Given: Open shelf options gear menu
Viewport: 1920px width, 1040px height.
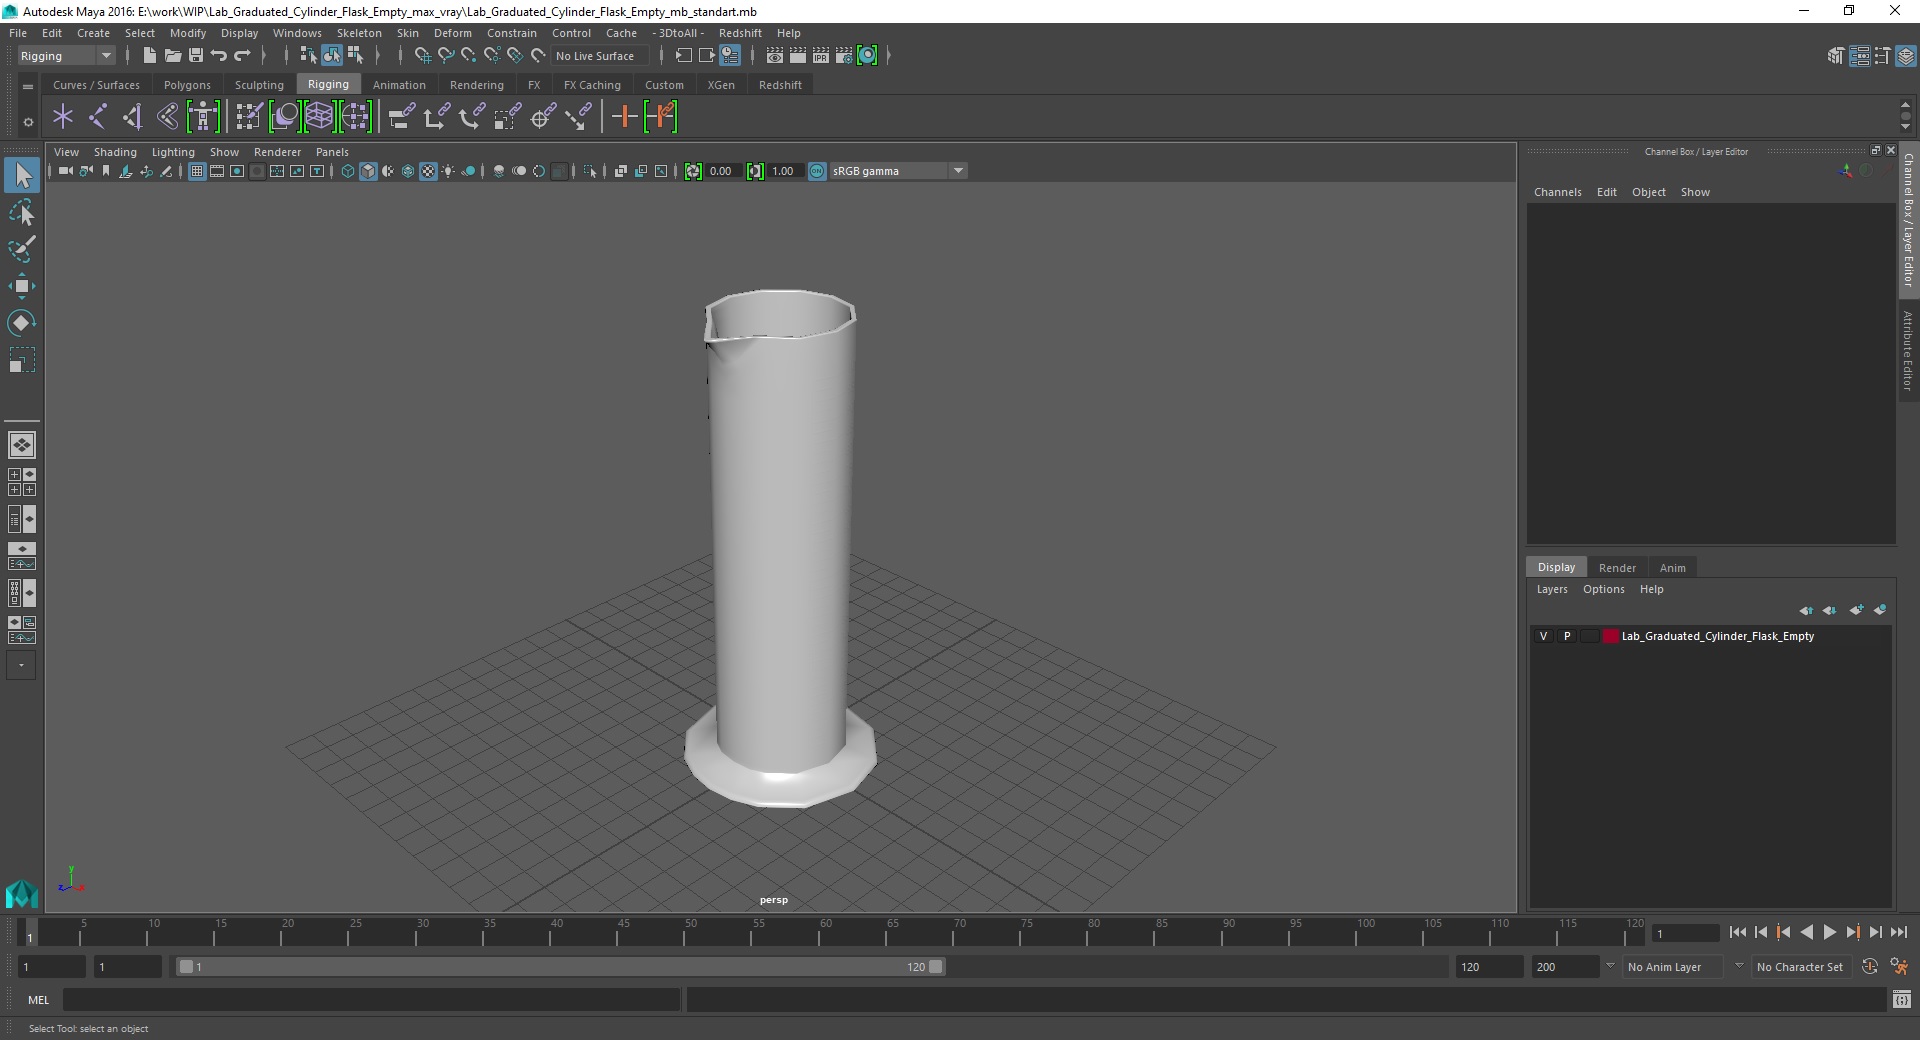Looking at the screenshot, I should pos(28,122).
